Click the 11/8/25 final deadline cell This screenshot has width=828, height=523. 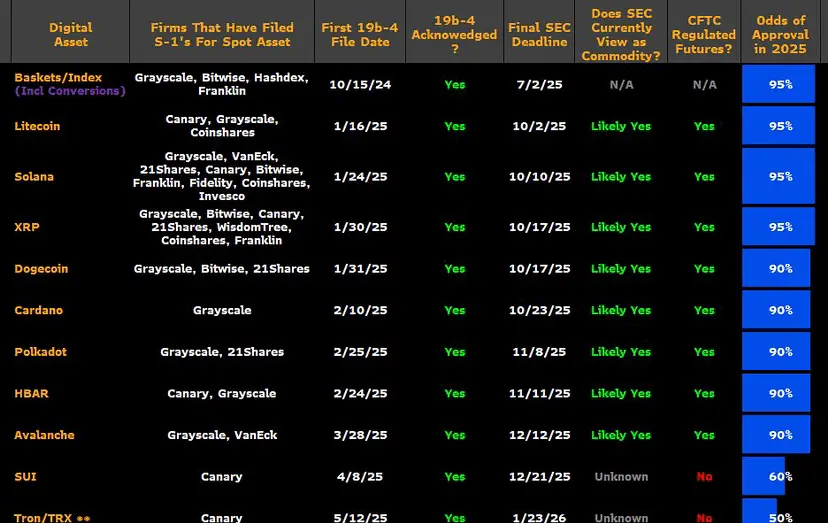coord(539,352)
